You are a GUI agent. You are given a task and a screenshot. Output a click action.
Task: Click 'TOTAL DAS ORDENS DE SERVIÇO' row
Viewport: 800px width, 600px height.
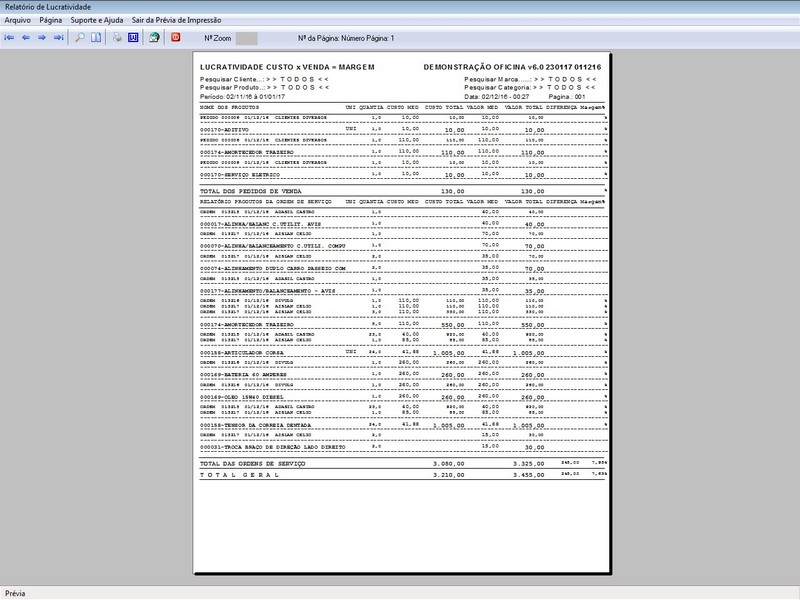coord(403,464)
